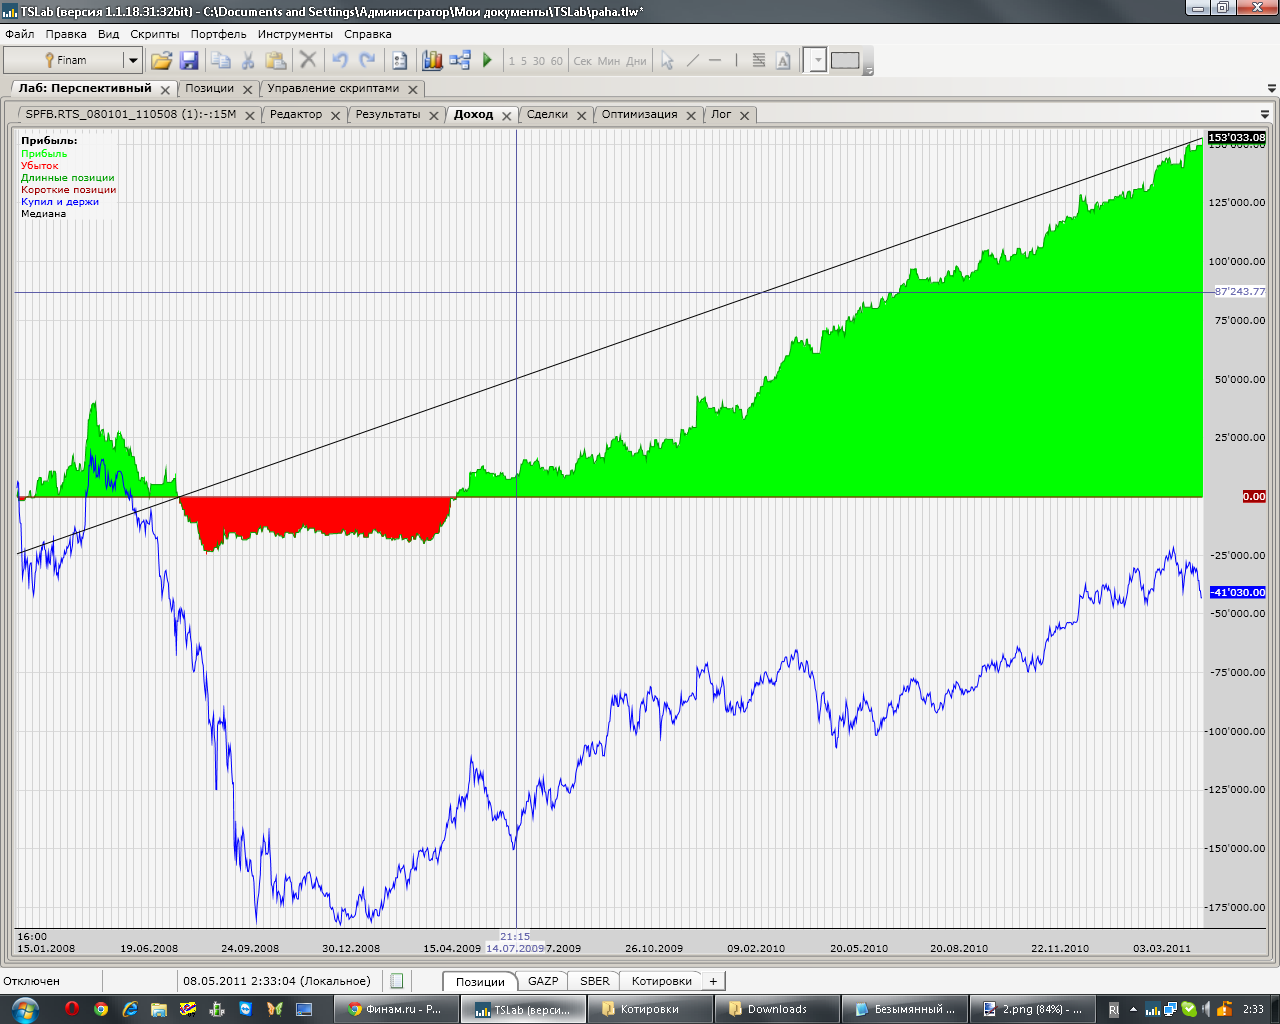Expand the Finam data source dropdown
Screen dimensions: 1280x1024
pyautogui.click(x=132, y=60)
